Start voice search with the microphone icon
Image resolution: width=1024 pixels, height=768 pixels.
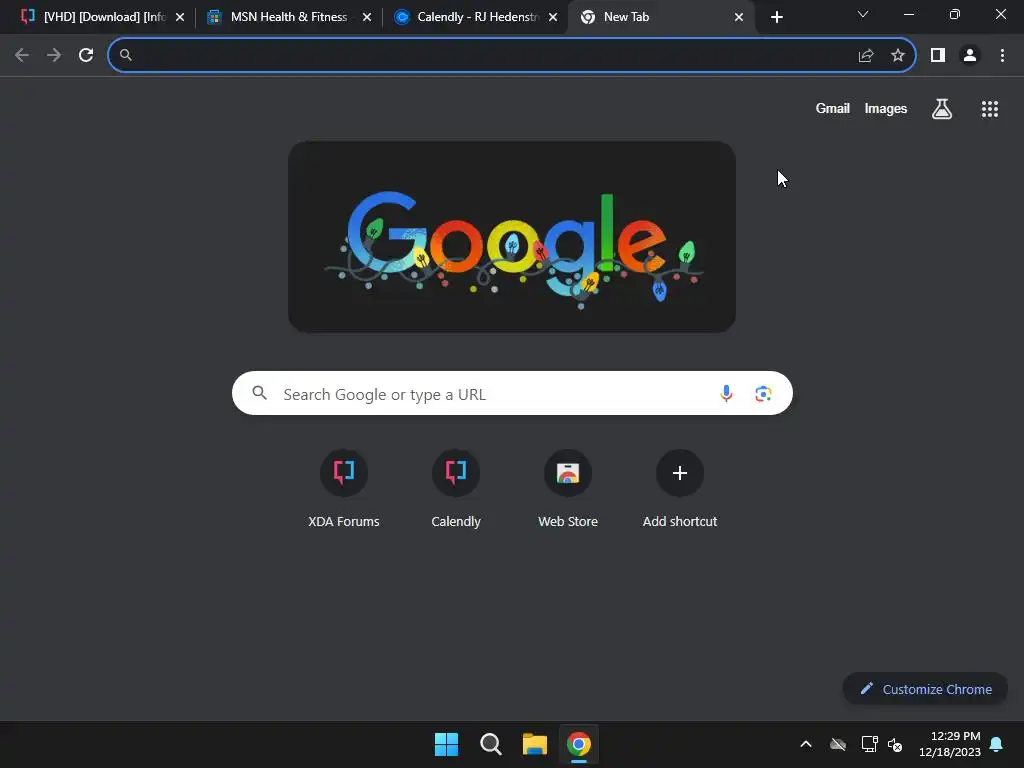(x=726, y=394)
